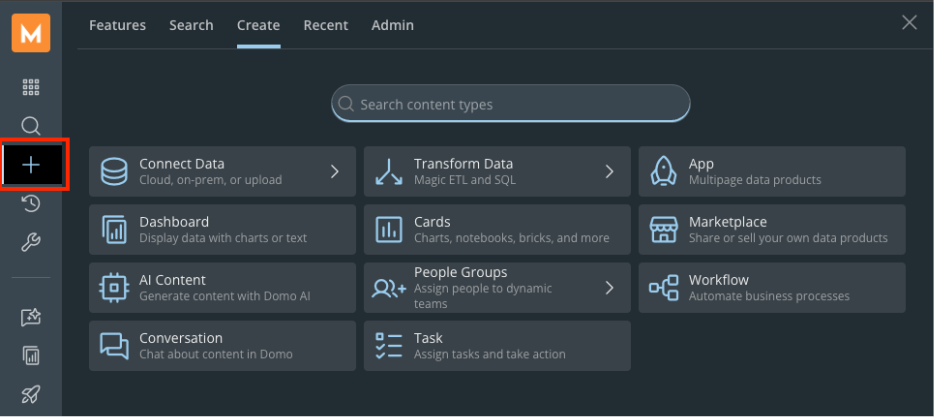Click the App tile title
Image resolution: width=936 pixels, height=417 pixels.
coord(701,163)
